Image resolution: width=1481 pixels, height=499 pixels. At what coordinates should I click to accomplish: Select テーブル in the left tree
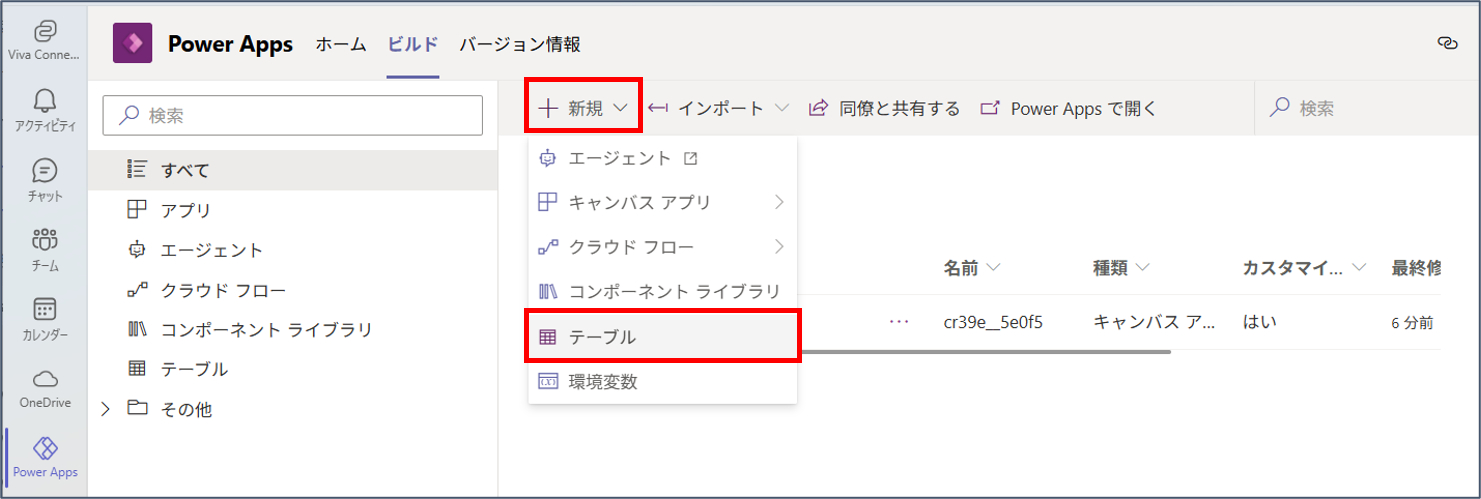(x=293, y=369)
